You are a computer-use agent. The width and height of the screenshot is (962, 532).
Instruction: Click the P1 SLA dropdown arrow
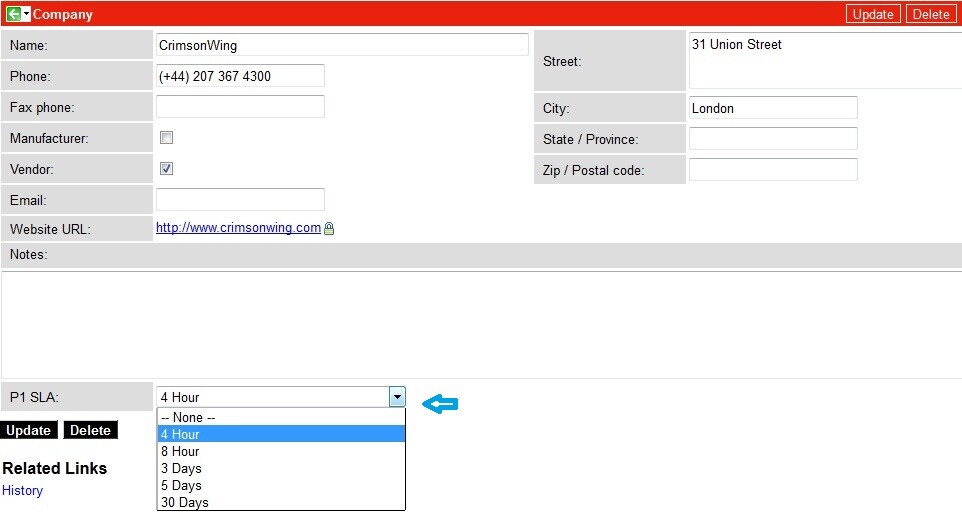coord(397,397)
